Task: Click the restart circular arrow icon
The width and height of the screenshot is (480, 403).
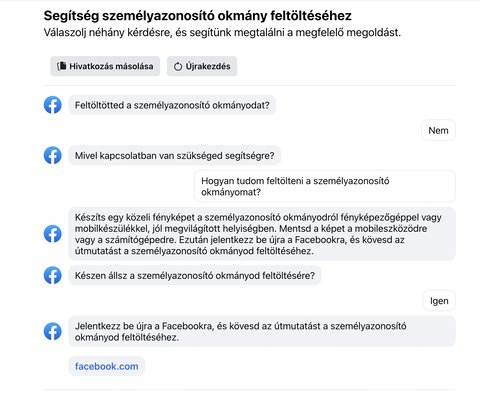Action: (x=178, y=66)
